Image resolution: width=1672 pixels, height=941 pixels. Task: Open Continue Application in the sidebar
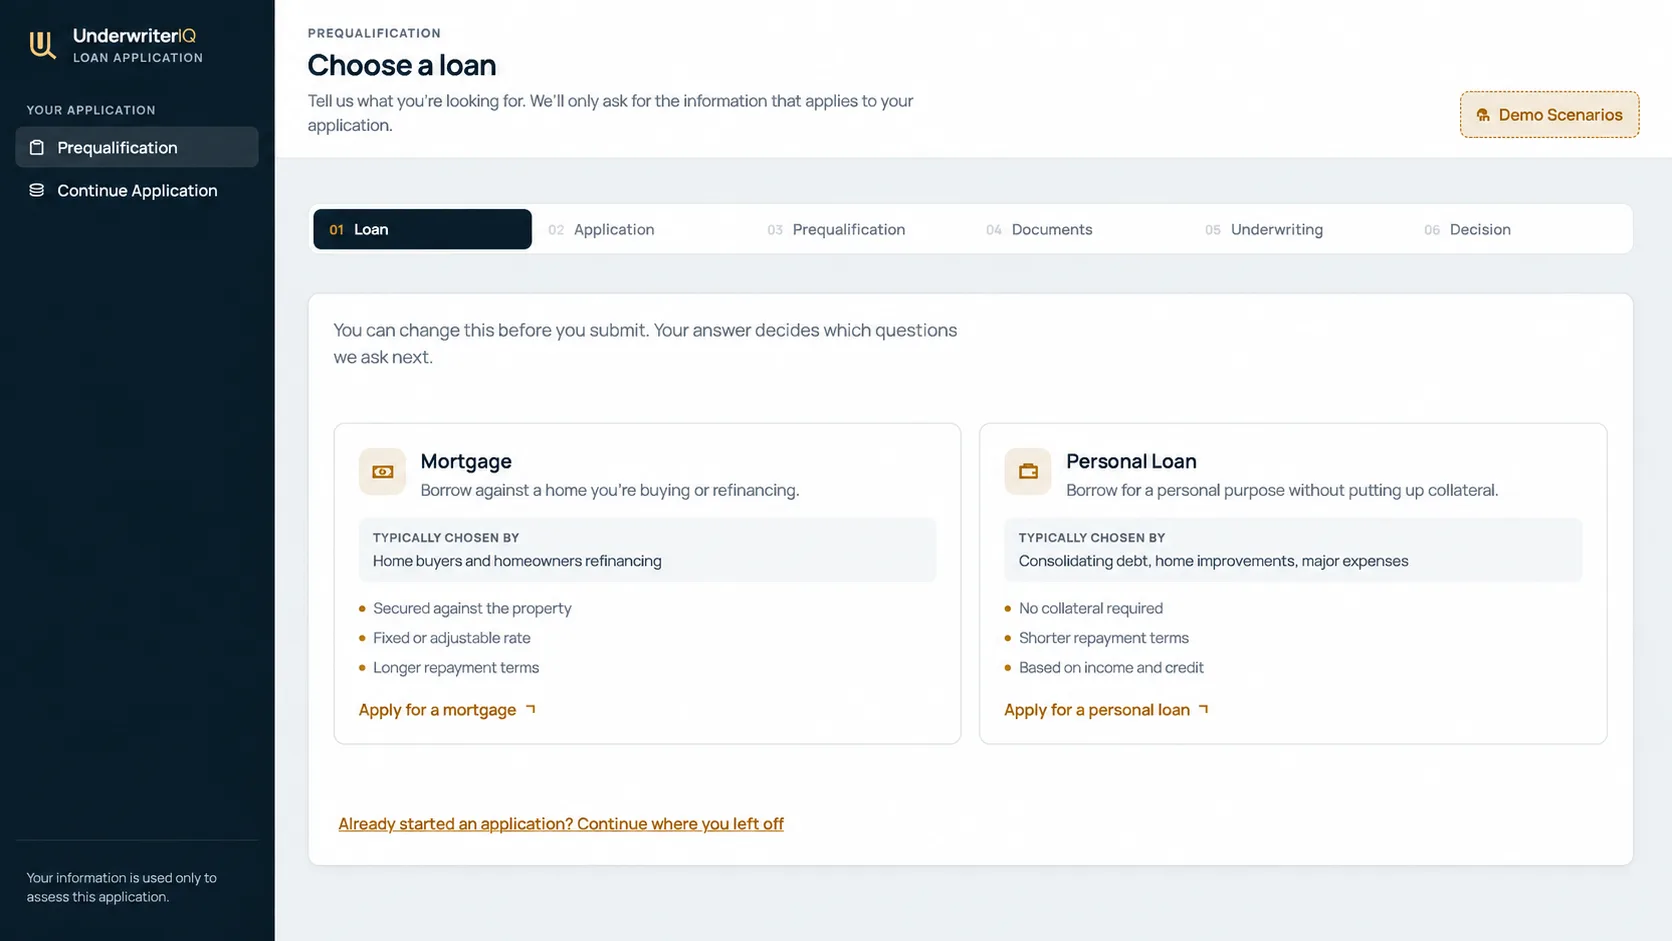[137, 190]
